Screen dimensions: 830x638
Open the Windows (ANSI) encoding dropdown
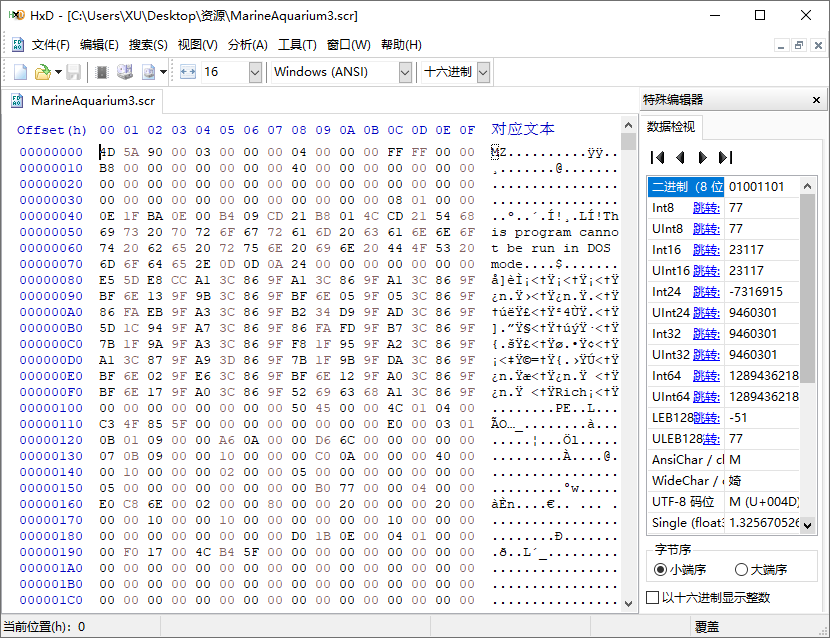[x=405, y=73]
